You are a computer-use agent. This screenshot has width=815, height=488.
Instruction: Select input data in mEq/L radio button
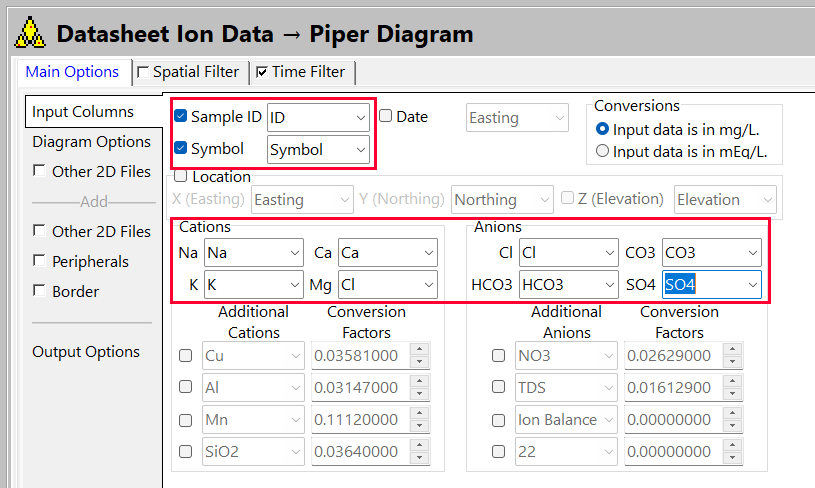tap(602, 151)
